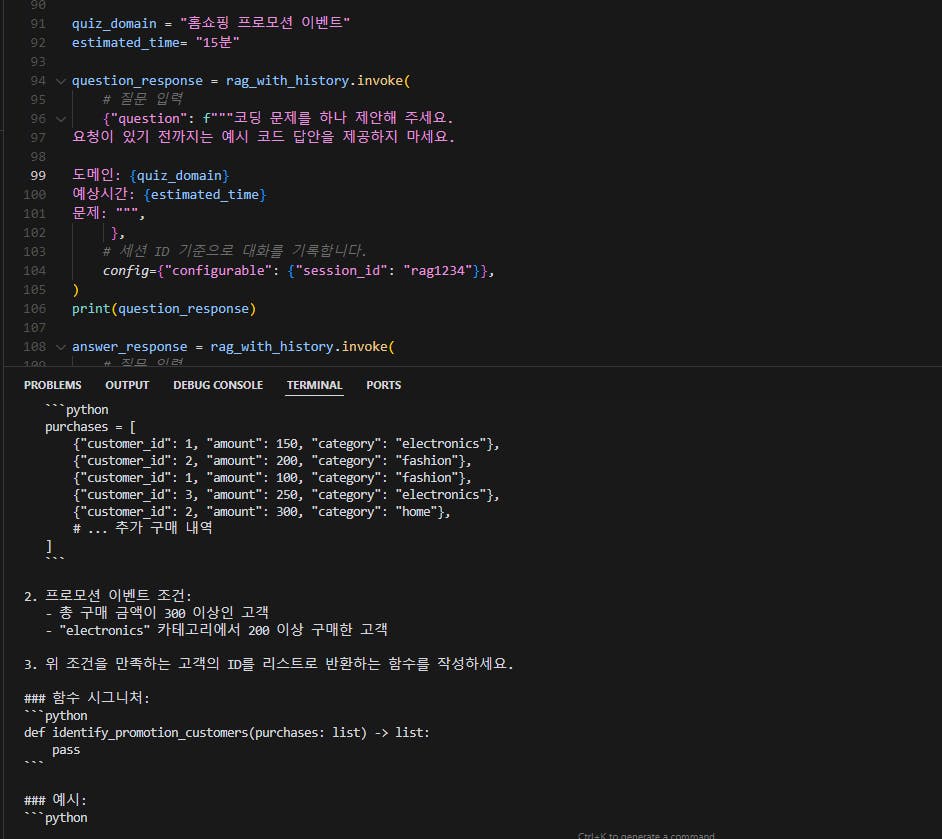Click the def identify_promotion_customers line
The image size is (942, 839).
pos(226,733)
